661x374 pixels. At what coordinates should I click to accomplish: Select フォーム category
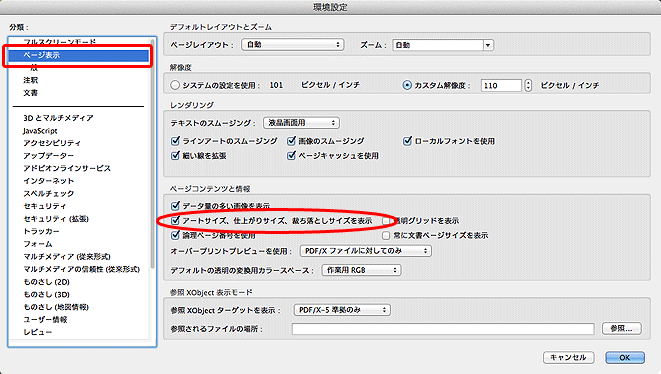pos(38,244)
